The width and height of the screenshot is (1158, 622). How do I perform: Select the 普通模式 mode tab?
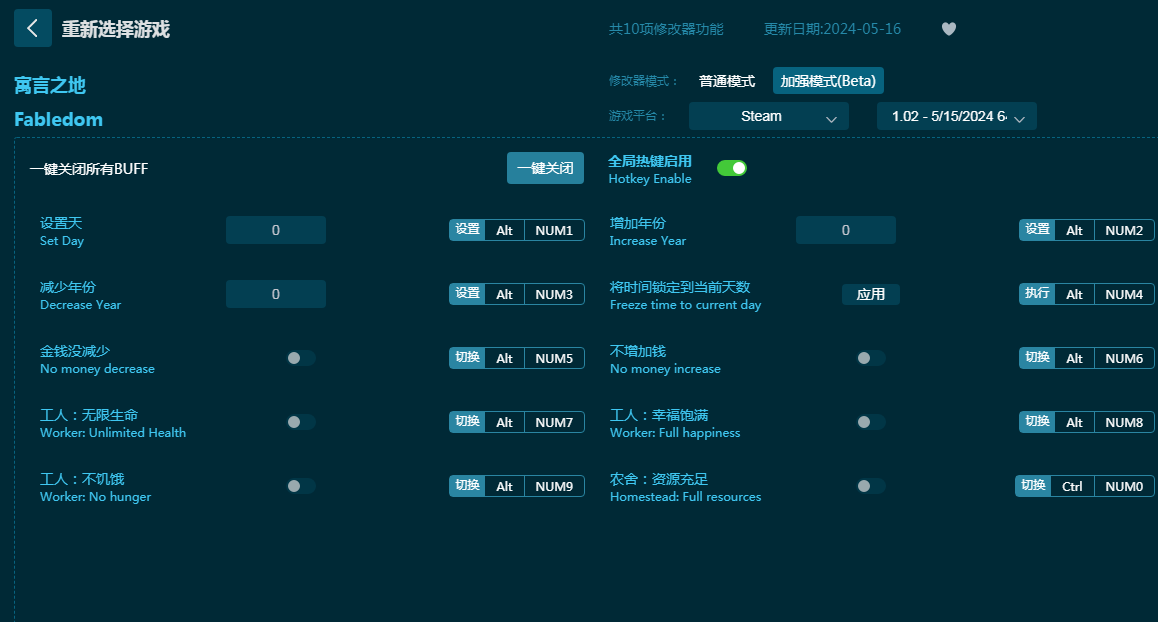pyautogui.click(x=727, y=81)
